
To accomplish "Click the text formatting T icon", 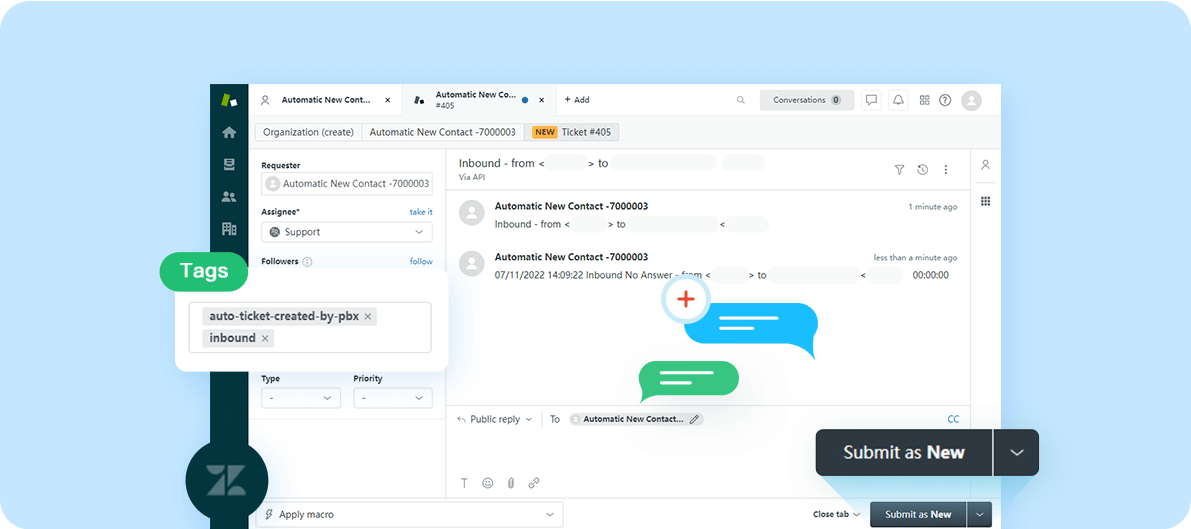I will pos(464,483).
